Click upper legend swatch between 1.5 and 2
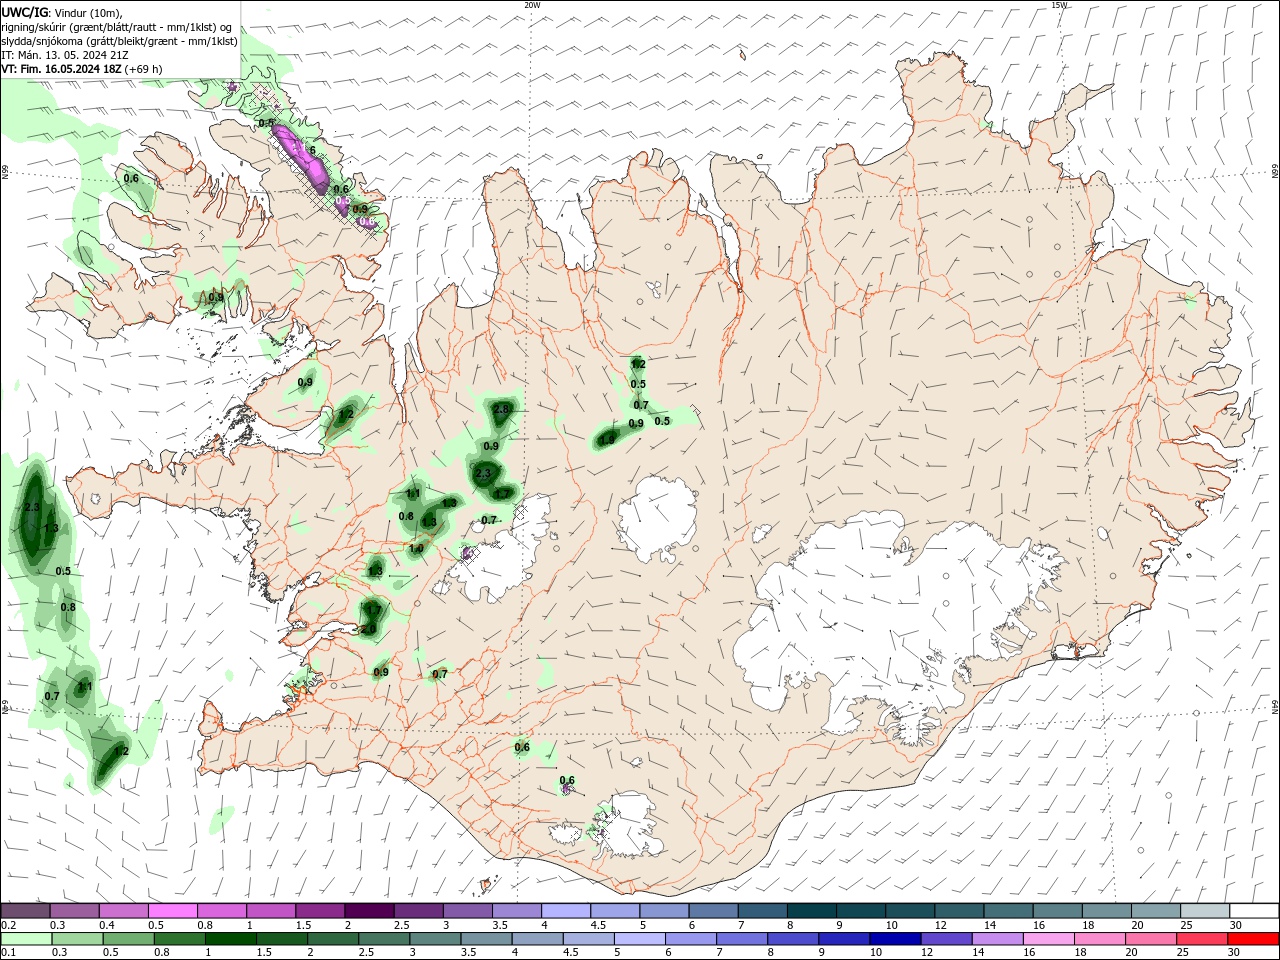The width and height of the screenshot is (1280, 960). (x=319, y=910)
